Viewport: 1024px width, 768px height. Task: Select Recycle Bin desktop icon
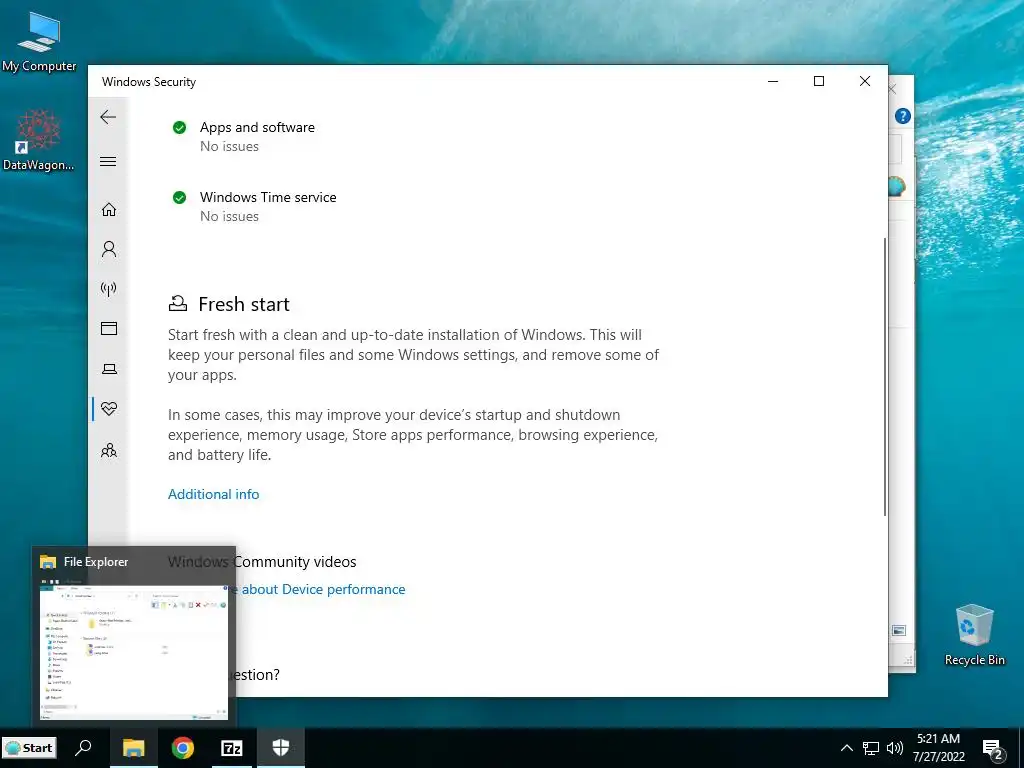pyautogui.click(x=974, y=635)
